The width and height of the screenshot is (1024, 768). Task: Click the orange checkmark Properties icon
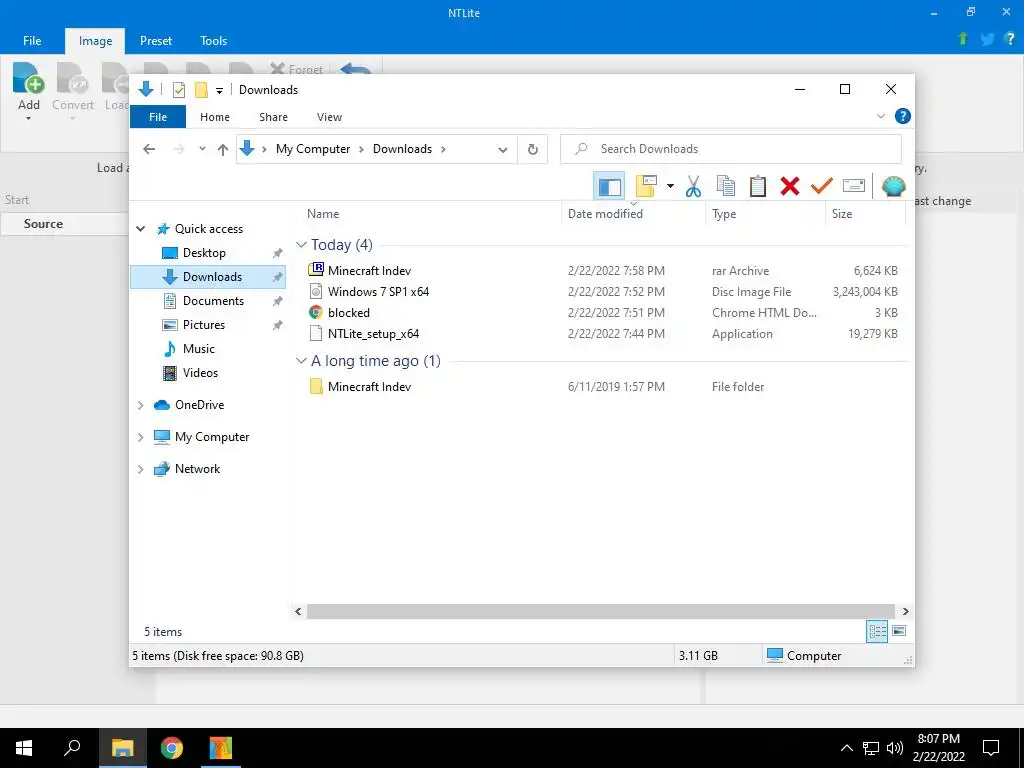coord(822,186)
